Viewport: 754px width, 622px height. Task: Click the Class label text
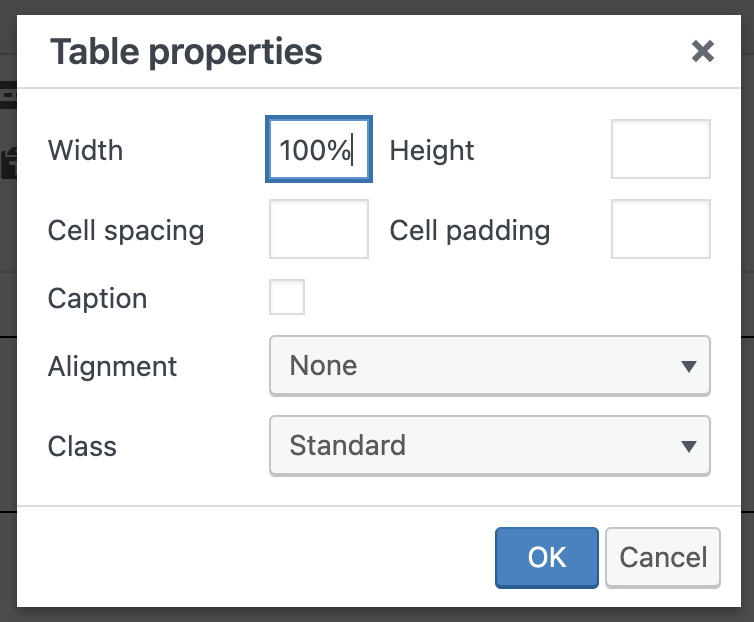[x=82, y=446]
